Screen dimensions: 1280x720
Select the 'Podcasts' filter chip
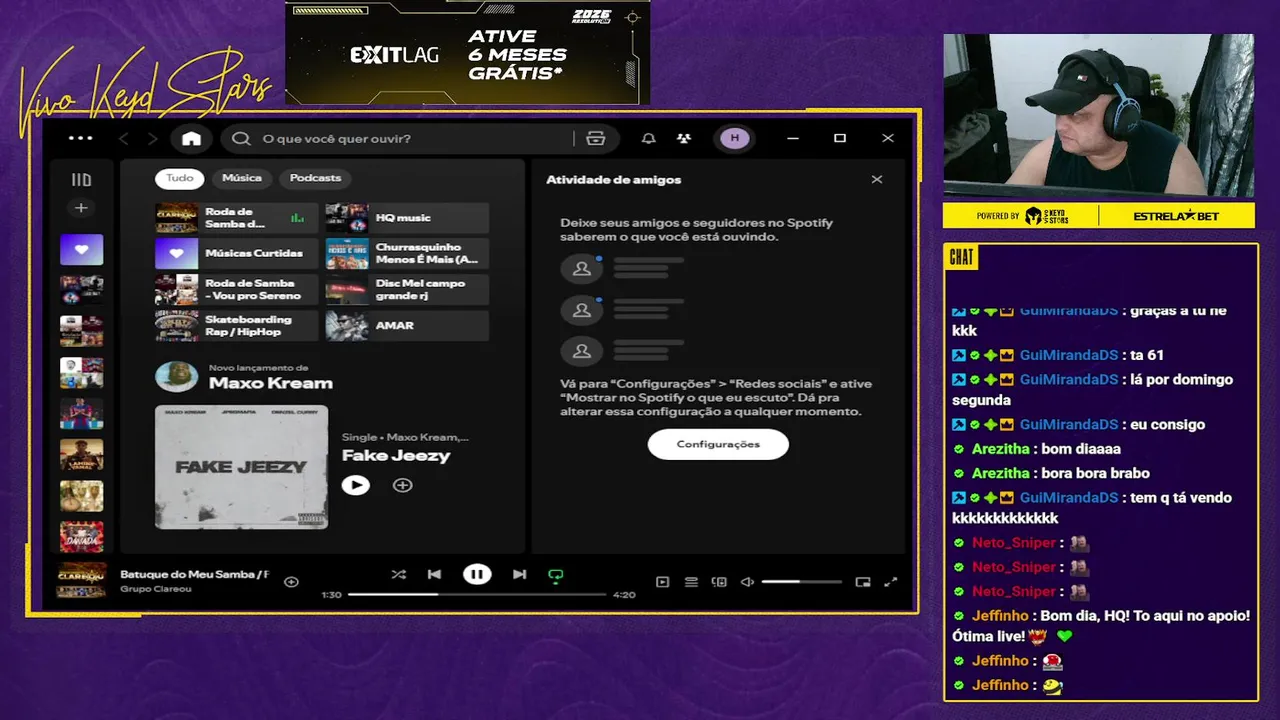coord(315,178)
